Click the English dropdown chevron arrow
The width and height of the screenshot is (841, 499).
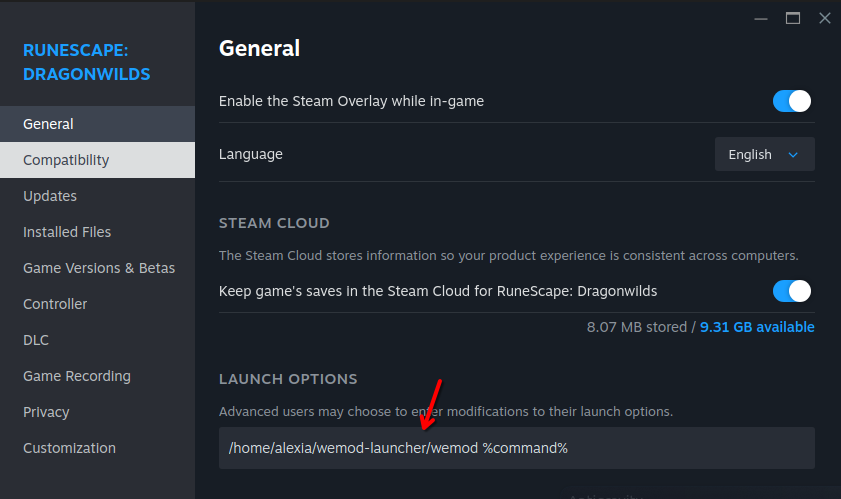[x=794, y=155]
